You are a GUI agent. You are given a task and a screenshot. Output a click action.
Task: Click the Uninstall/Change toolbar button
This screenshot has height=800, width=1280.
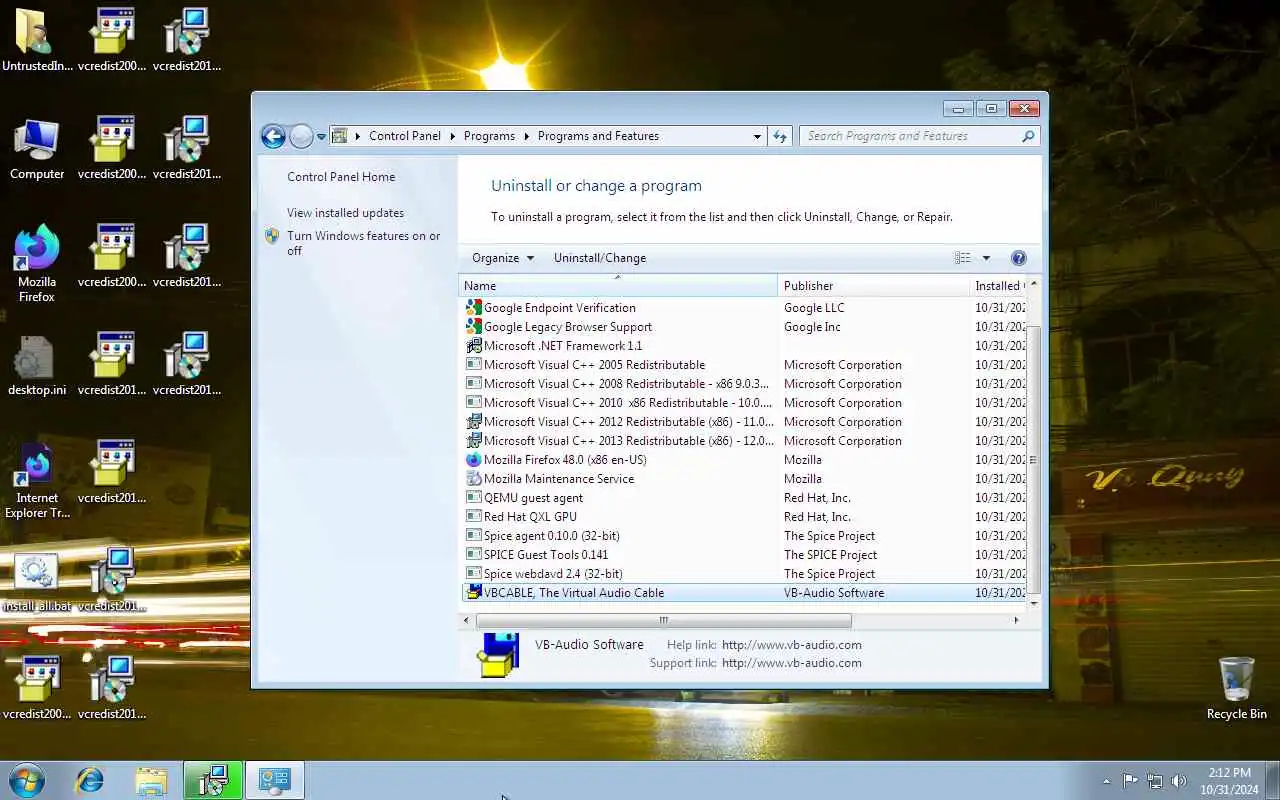click(600, 258)
